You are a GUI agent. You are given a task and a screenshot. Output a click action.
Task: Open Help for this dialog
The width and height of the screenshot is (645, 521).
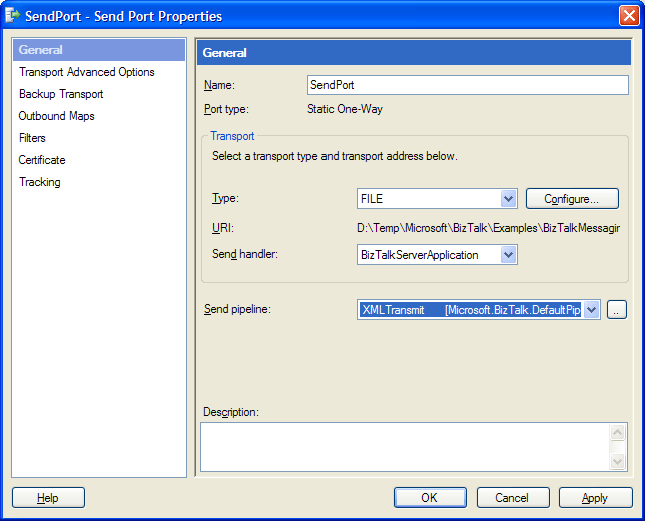coord(48,497)
